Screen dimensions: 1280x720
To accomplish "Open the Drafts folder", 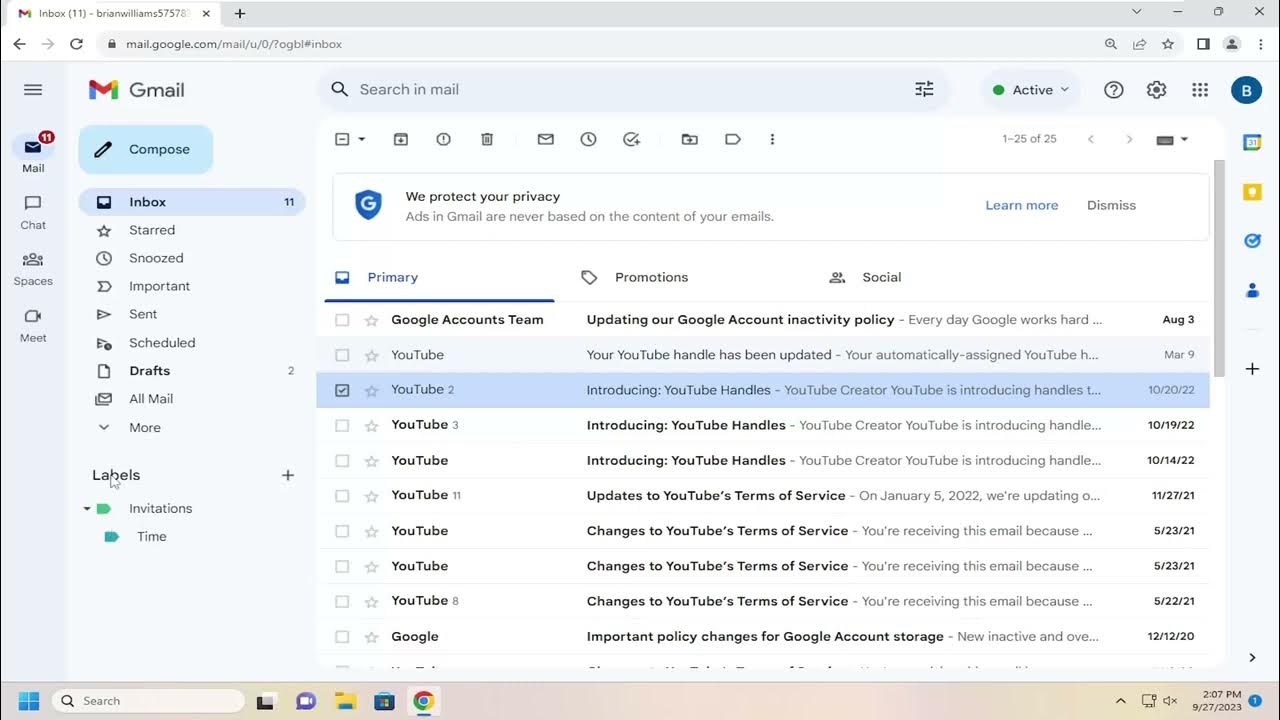I will pyautogui.click(x=191, y=371).
